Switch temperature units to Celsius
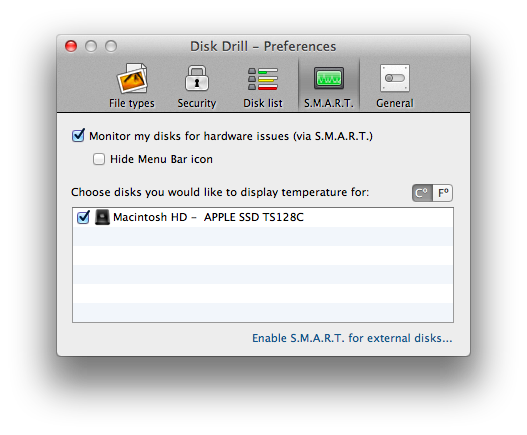Viewport: 527px width, 435px height. pos(422,193)
